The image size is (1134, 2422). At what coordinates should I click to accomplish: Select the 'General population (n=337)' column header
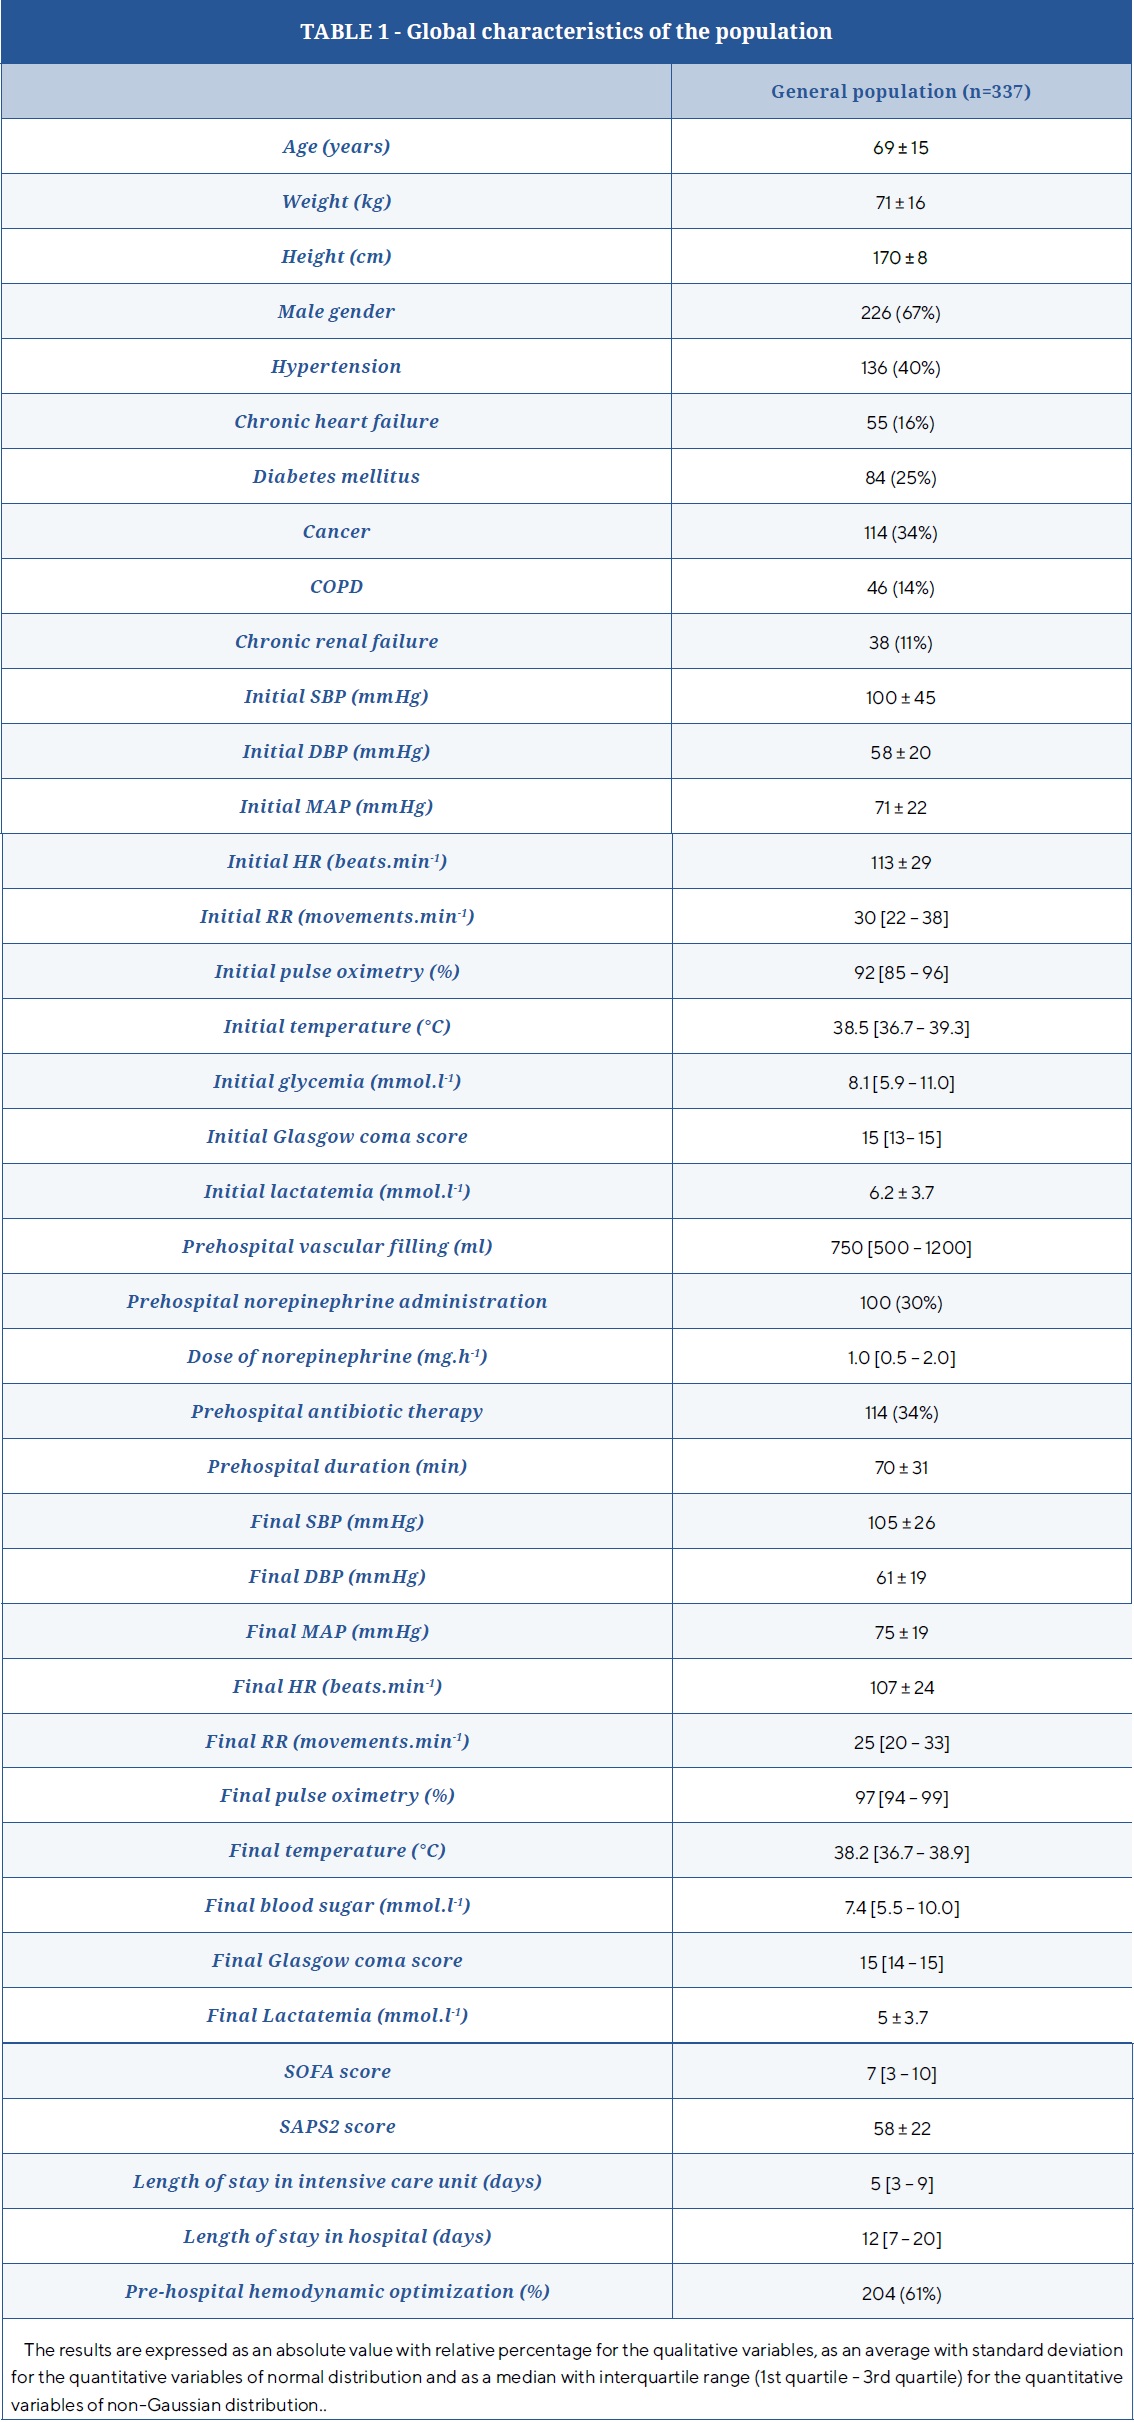pyautogui.click(x=900, y=92)
